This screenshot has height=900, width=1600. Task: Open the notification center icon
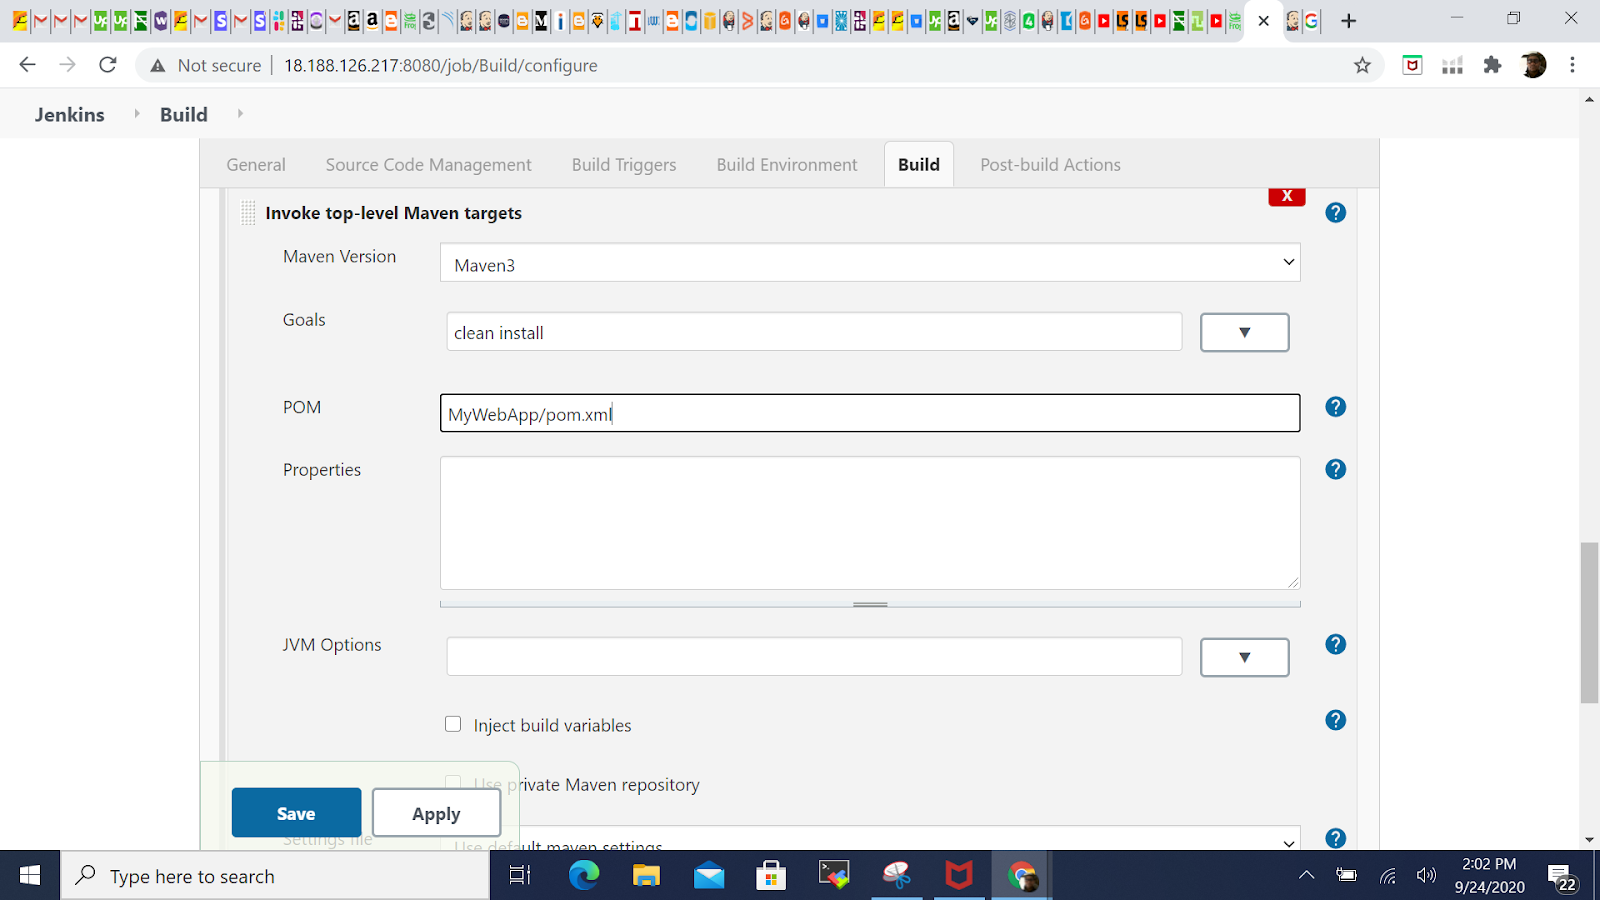point(1563,876)
